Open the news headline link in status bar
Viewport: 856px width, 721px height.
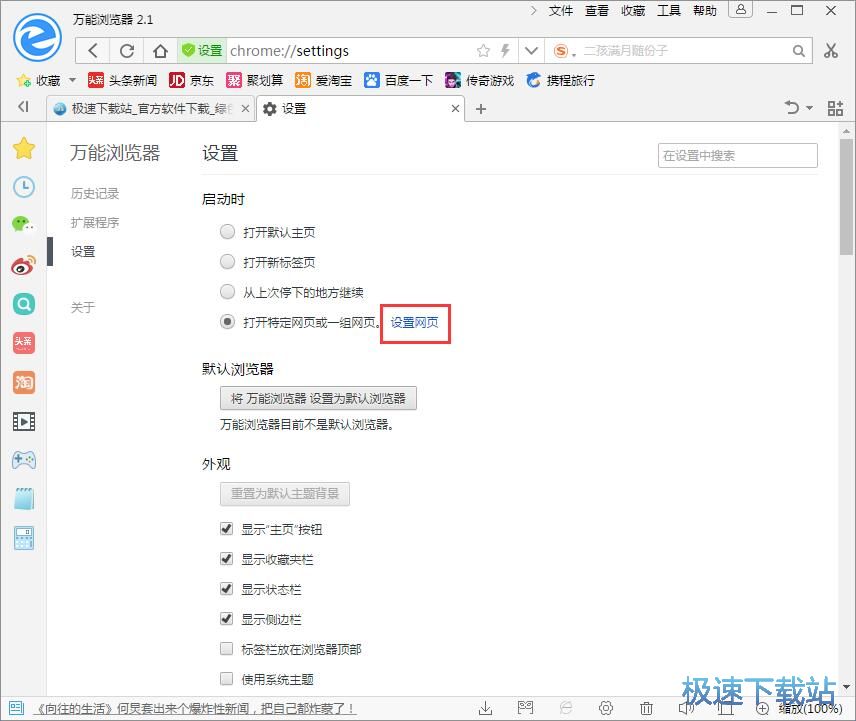click(194, 708)
